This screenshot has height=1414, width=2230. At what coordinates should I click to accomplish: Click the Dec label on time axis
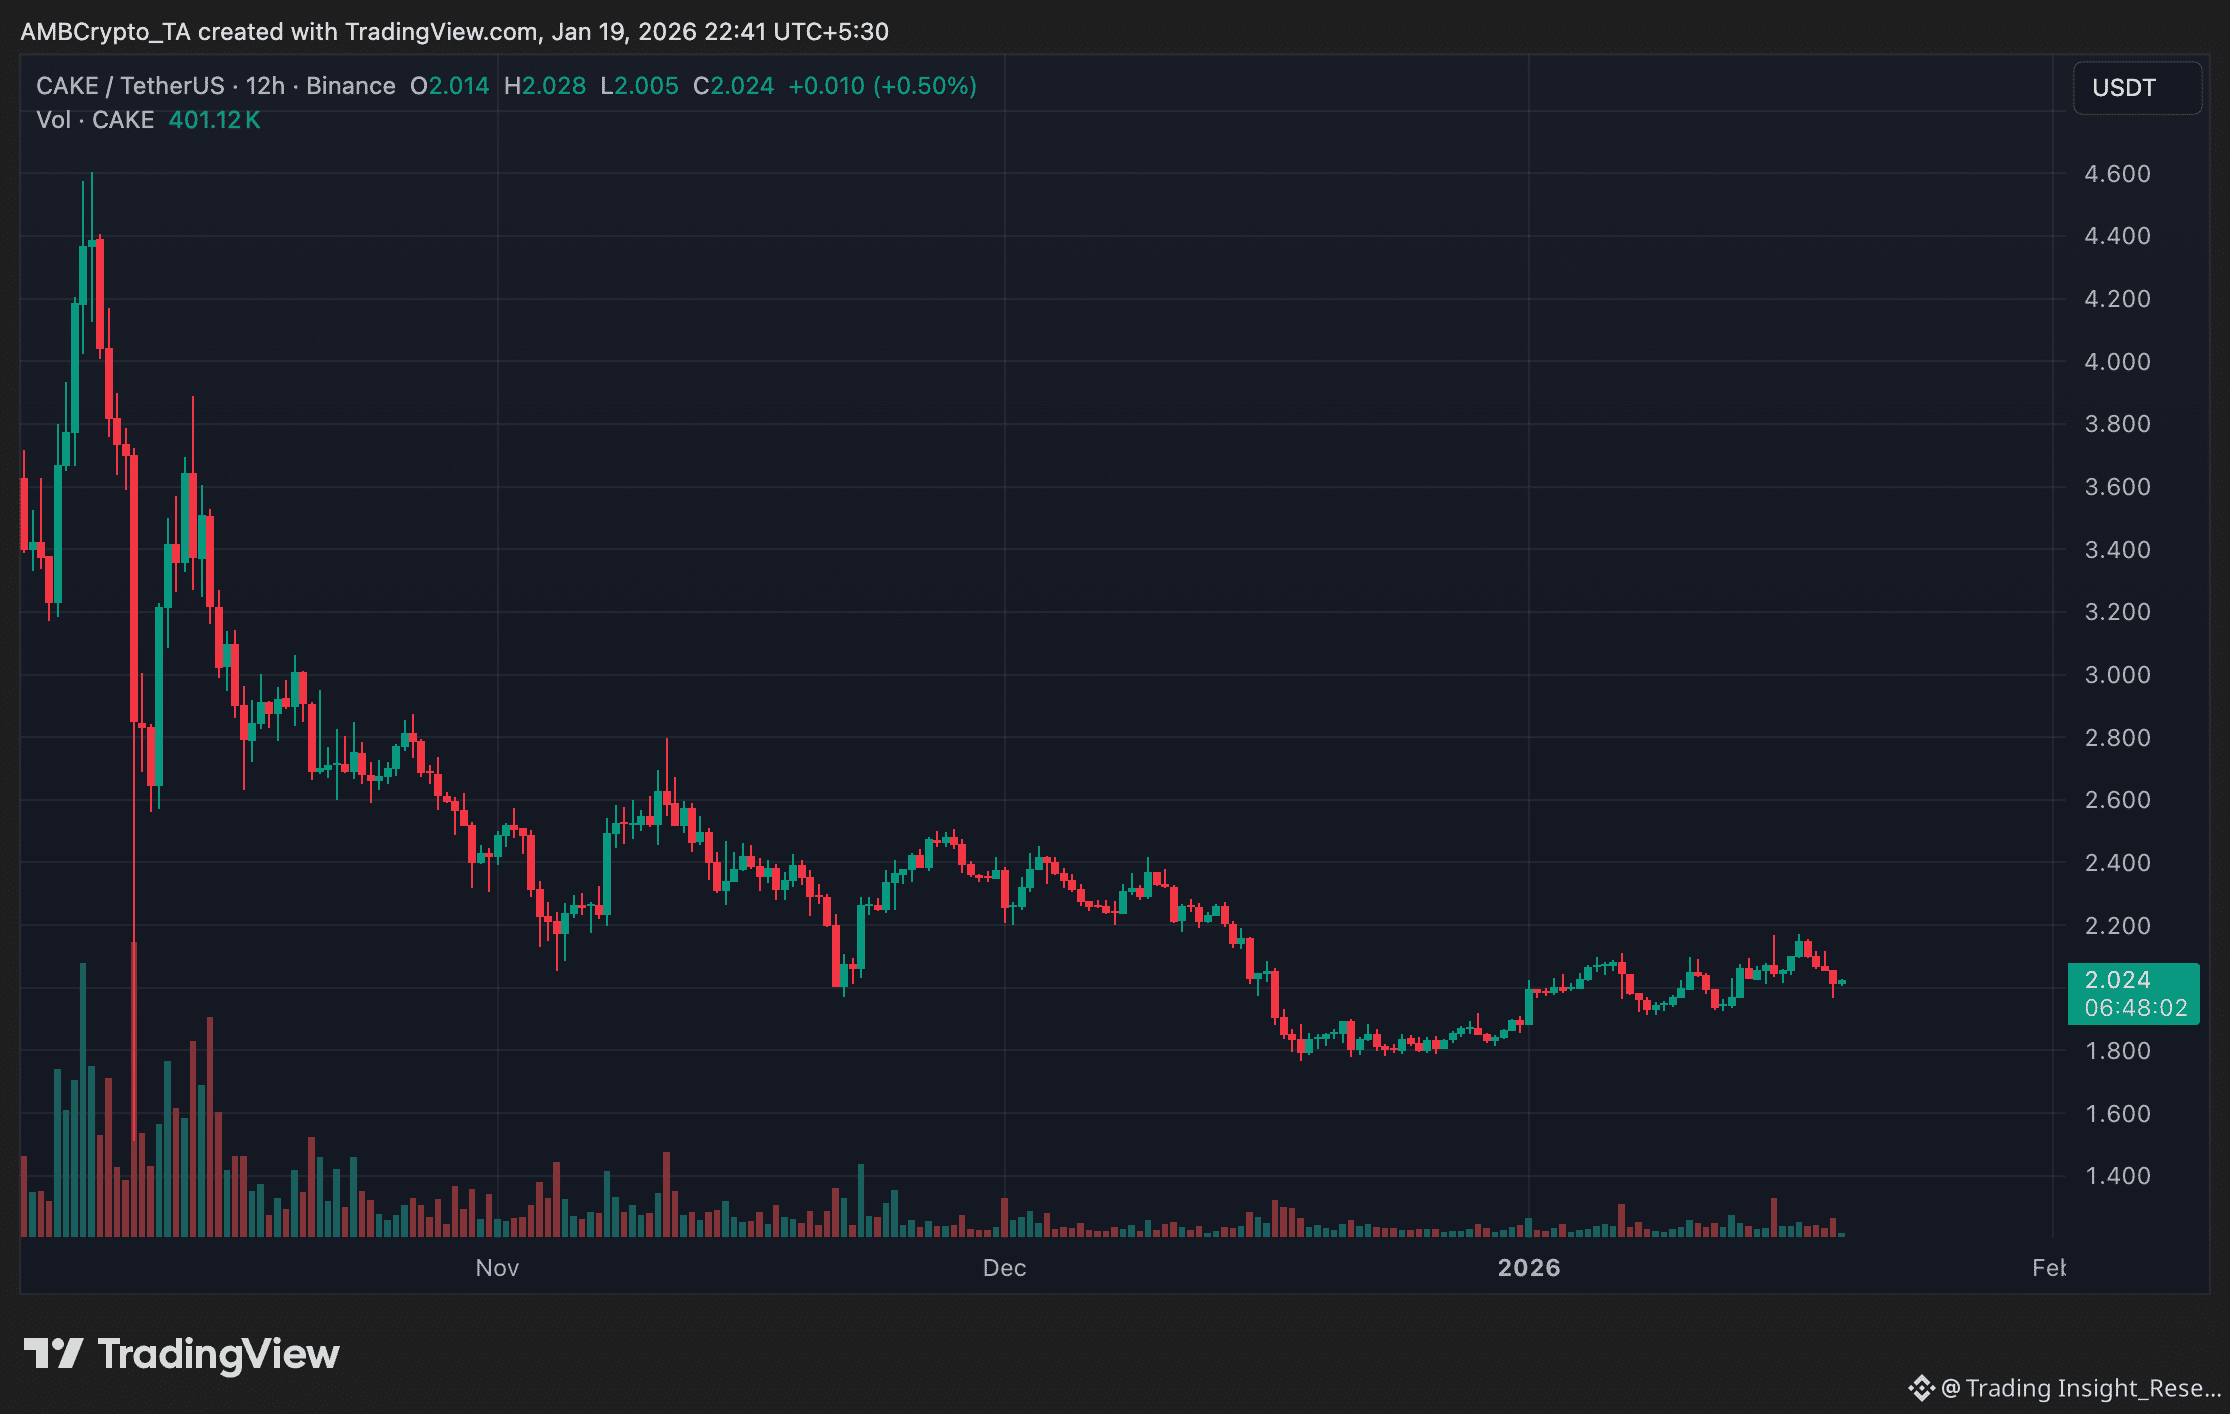[x=1004, y=1268]
